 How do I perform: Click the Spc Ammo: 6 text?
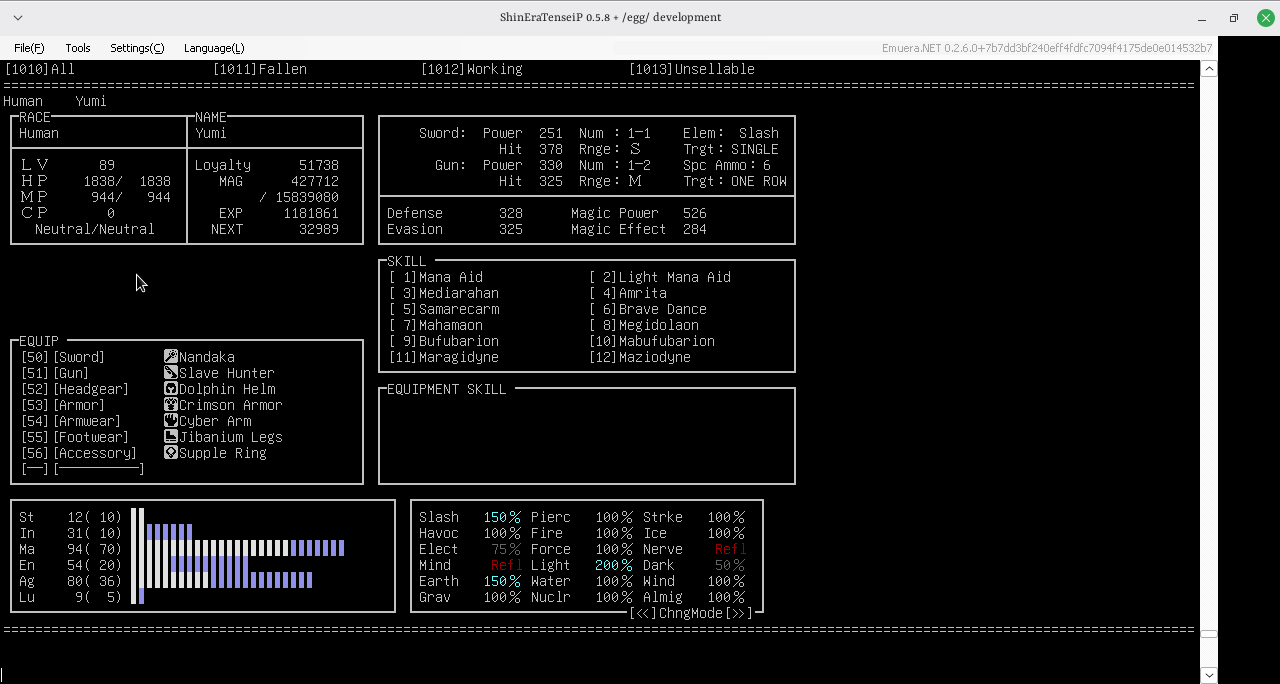[727, 165]
